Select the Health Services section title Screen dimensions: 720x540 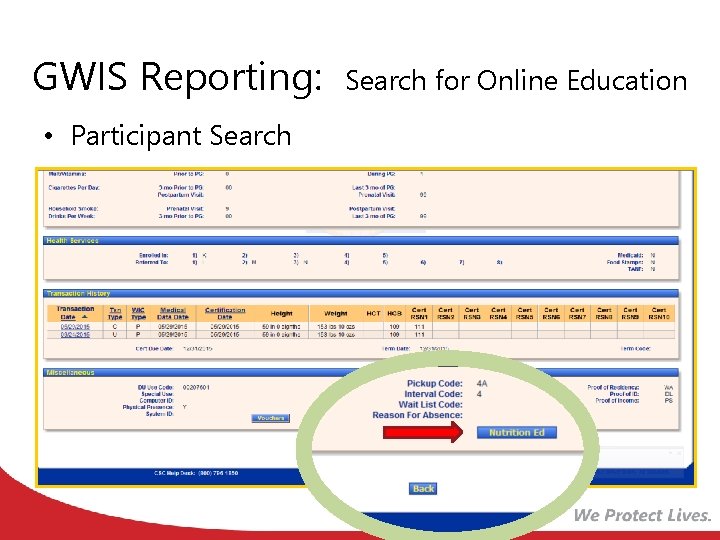(x=72, y=241)
